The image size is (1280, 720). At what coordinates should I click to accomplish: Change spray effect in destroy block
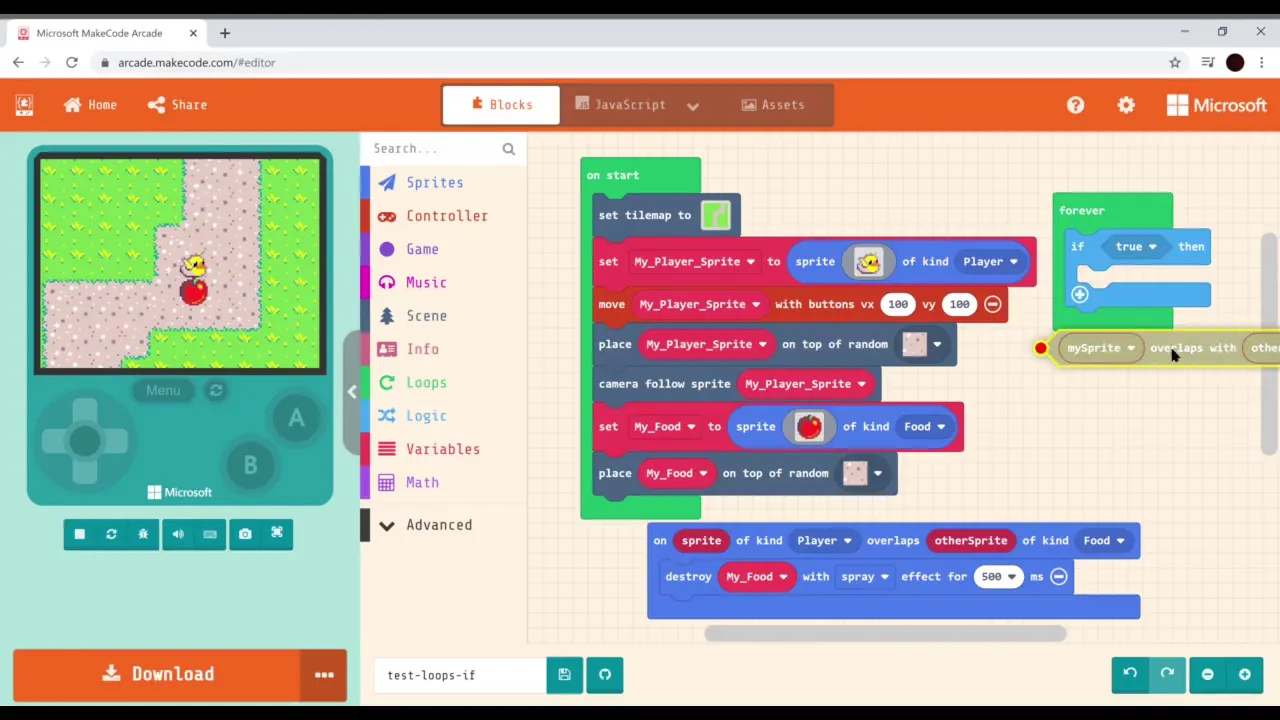(x=865, y=577)
